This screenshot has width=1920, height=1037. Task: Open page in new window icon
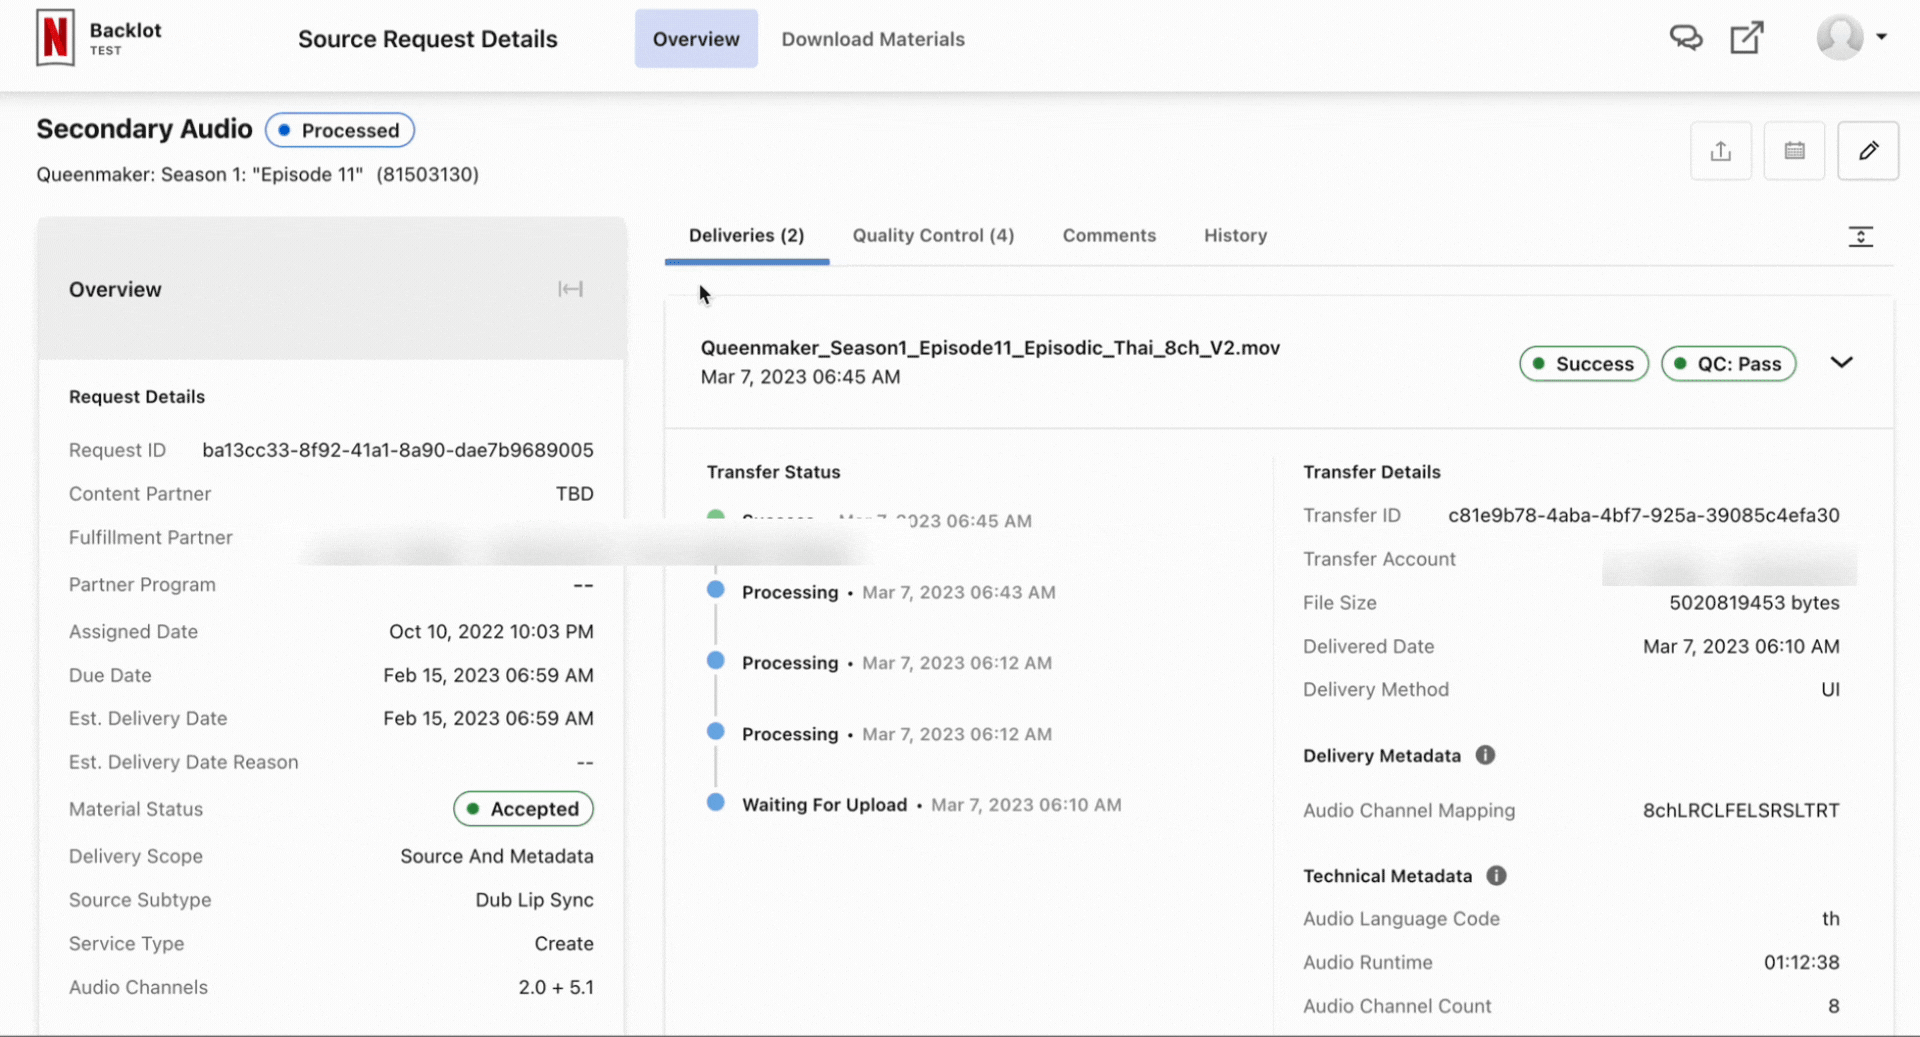pyautogui.click(x=1747, y=38)
